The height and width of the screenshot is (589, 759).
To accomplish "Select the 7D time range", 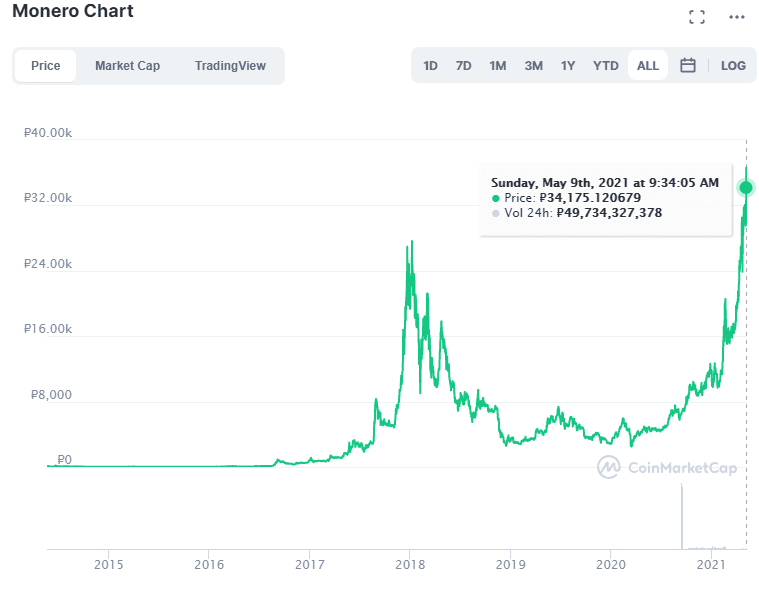I will pos(463,66).
